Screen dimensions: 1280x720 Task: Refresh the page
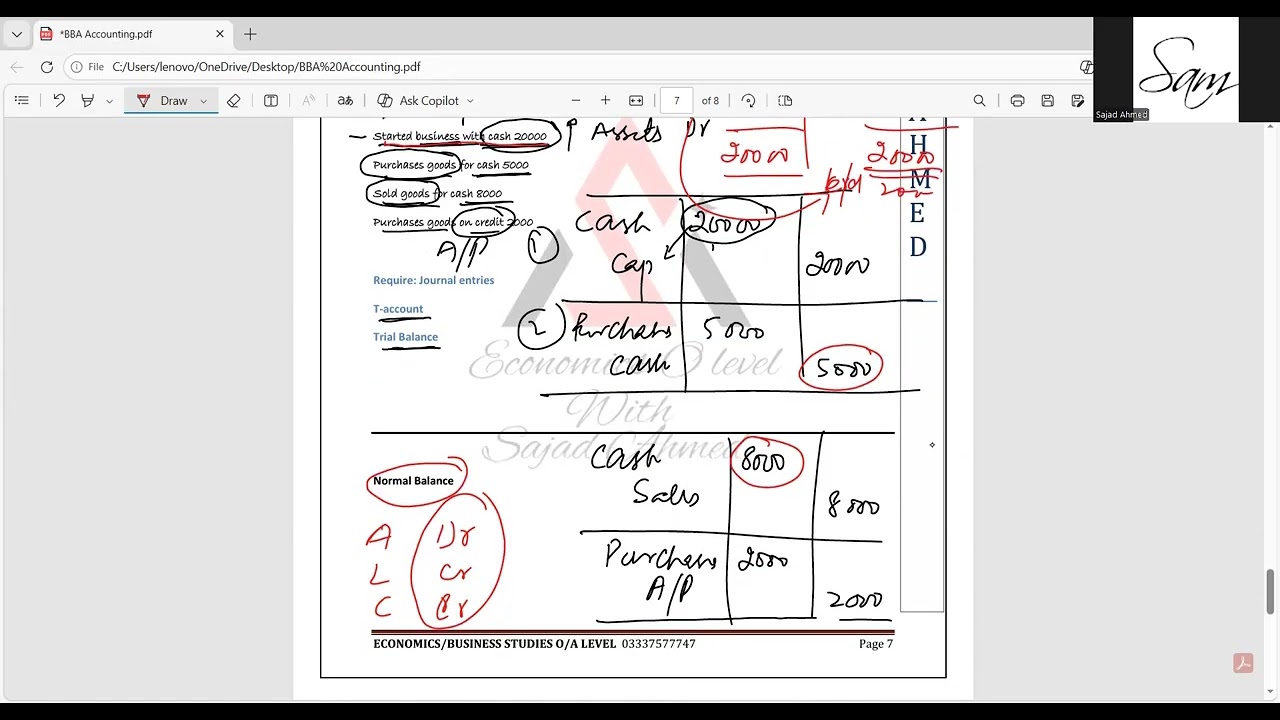coord(47,67)
